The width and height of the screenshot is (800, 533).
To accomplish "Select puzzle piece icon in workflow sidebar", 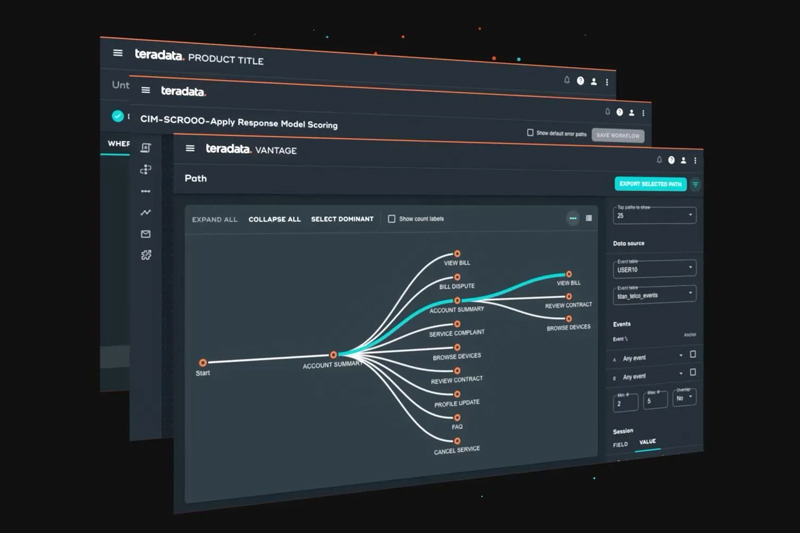I will [146, 255].
